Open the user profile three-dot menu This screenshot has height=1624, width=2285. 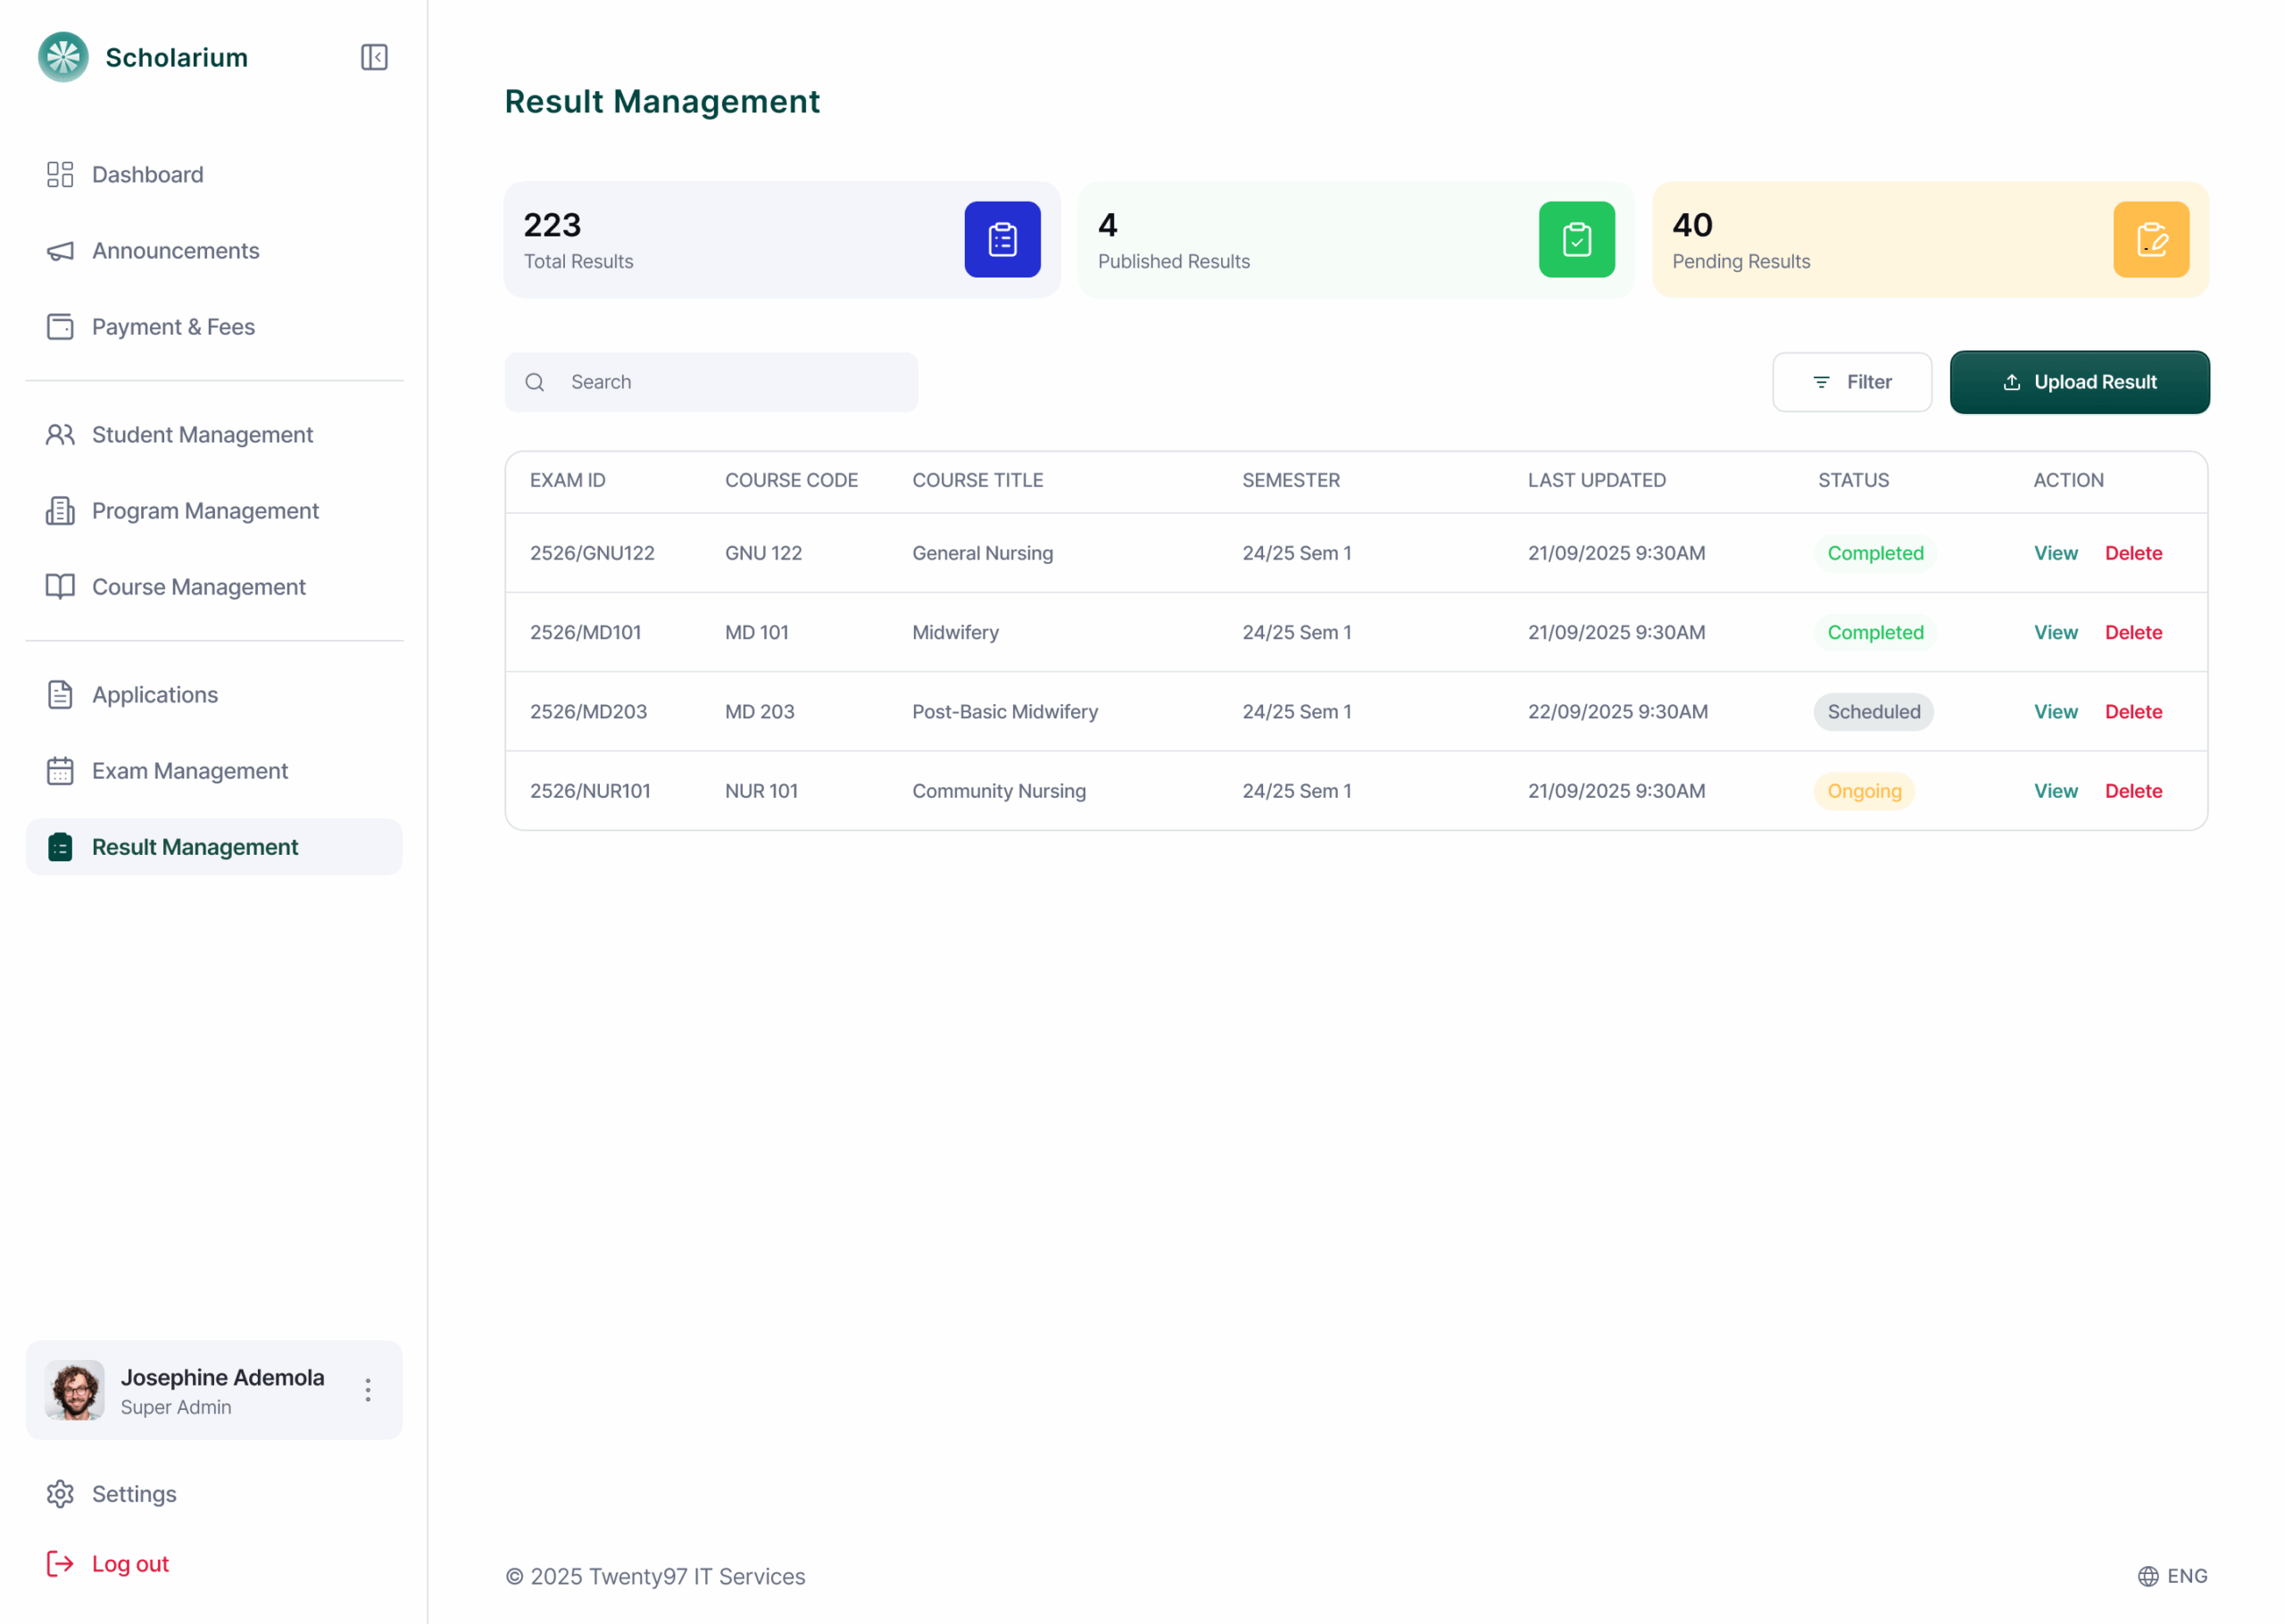click(368, 1390)
